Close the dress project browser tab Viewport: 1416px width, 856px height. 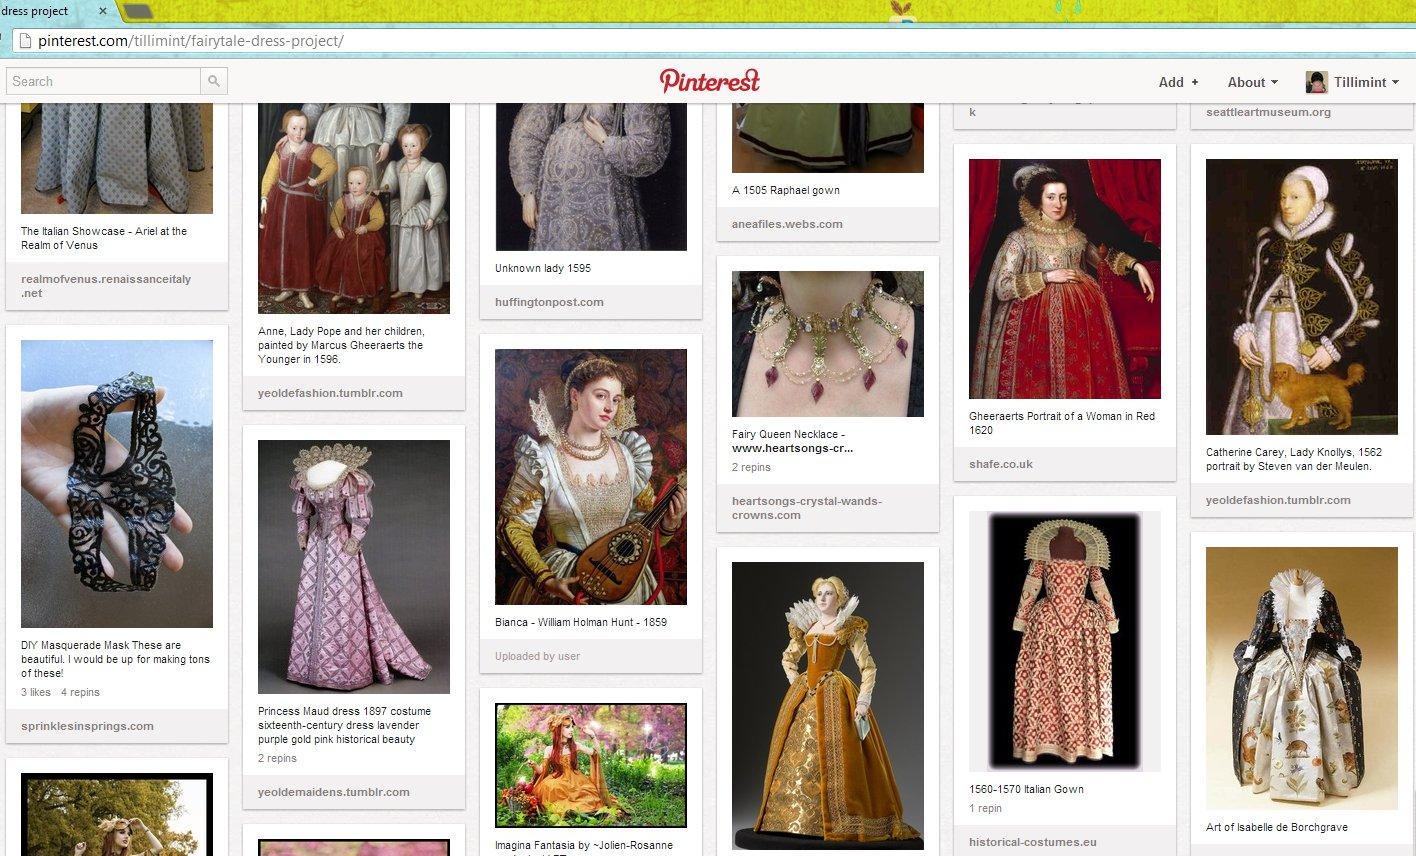103,11
